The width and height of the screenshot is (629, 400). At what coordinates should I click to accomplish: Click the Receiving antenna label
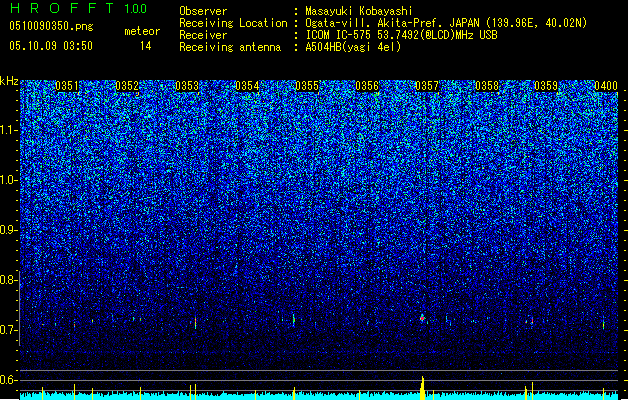point(230,47)
